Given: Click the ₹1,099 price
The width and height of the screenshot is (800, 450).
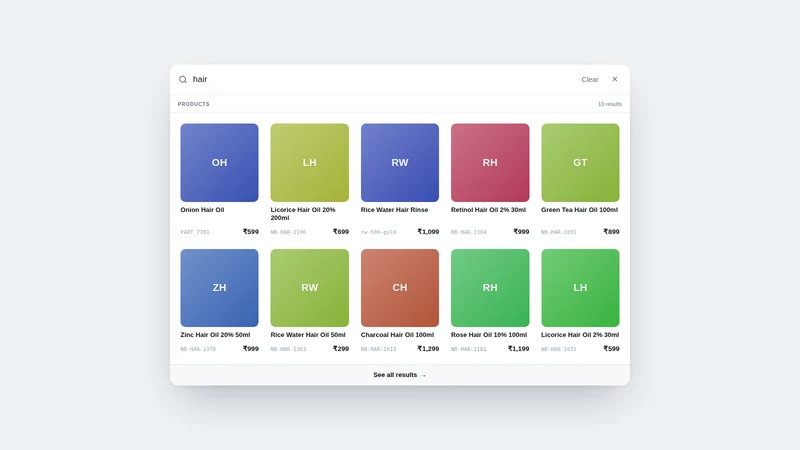Looking at the screenshot, I should (x=428, y=232).
